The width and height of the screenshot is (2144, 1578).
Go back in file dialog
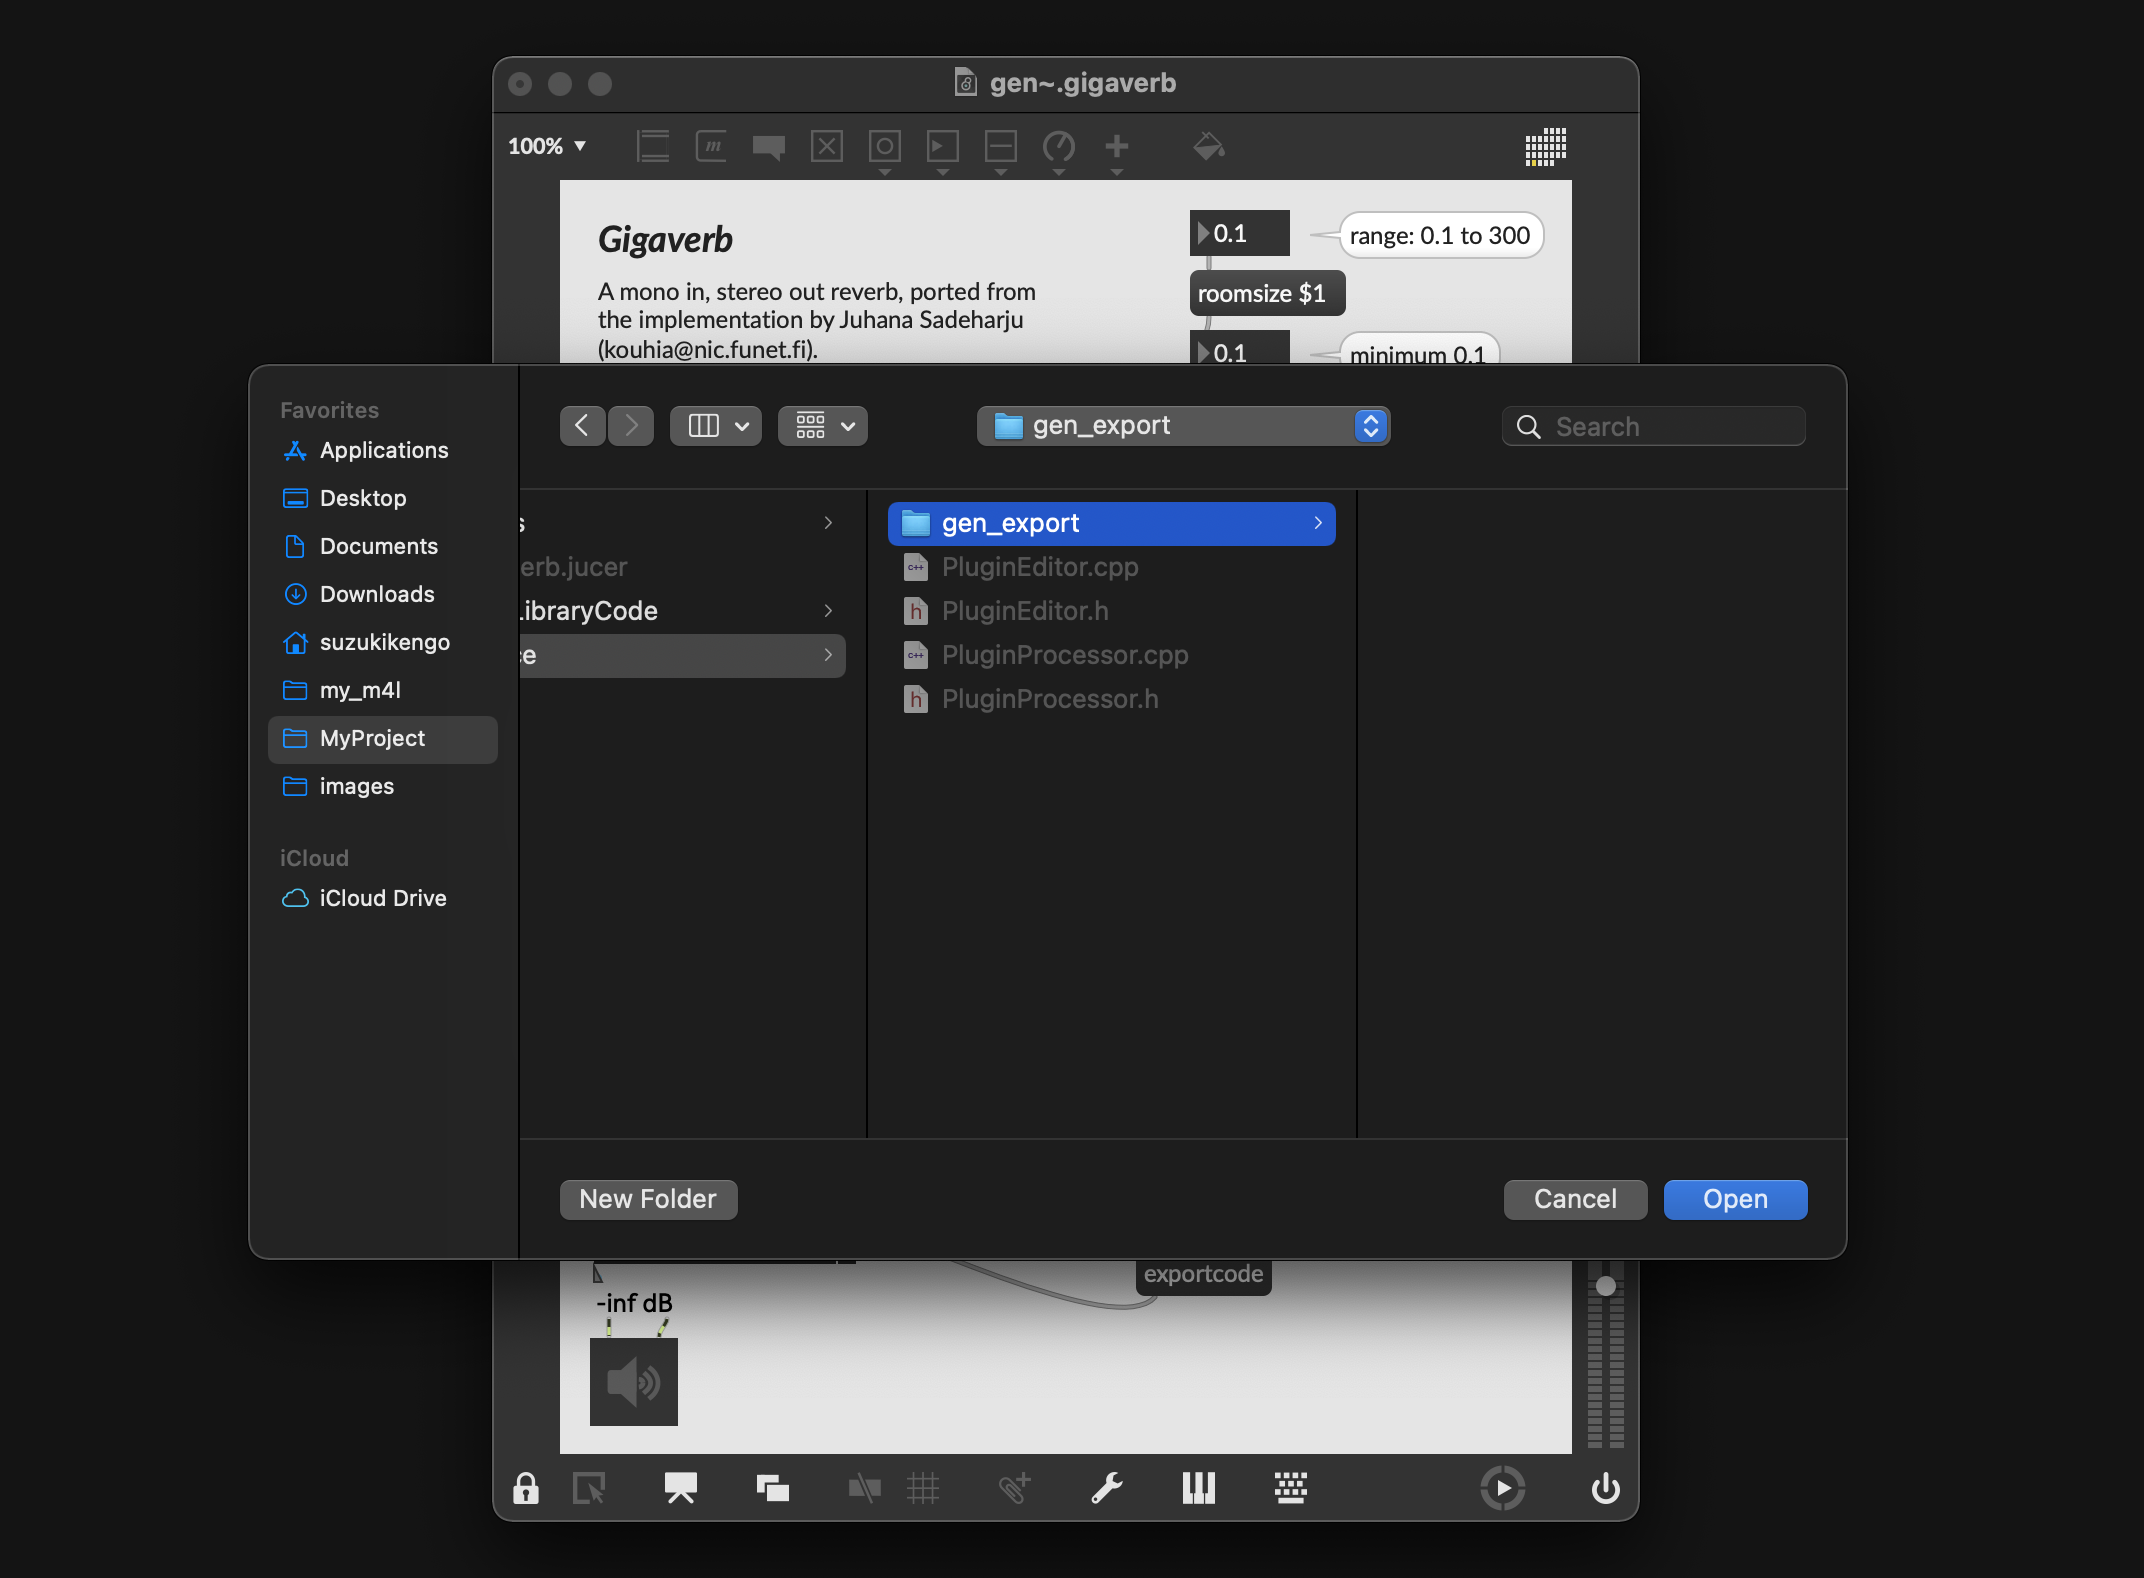pos(582,426)
